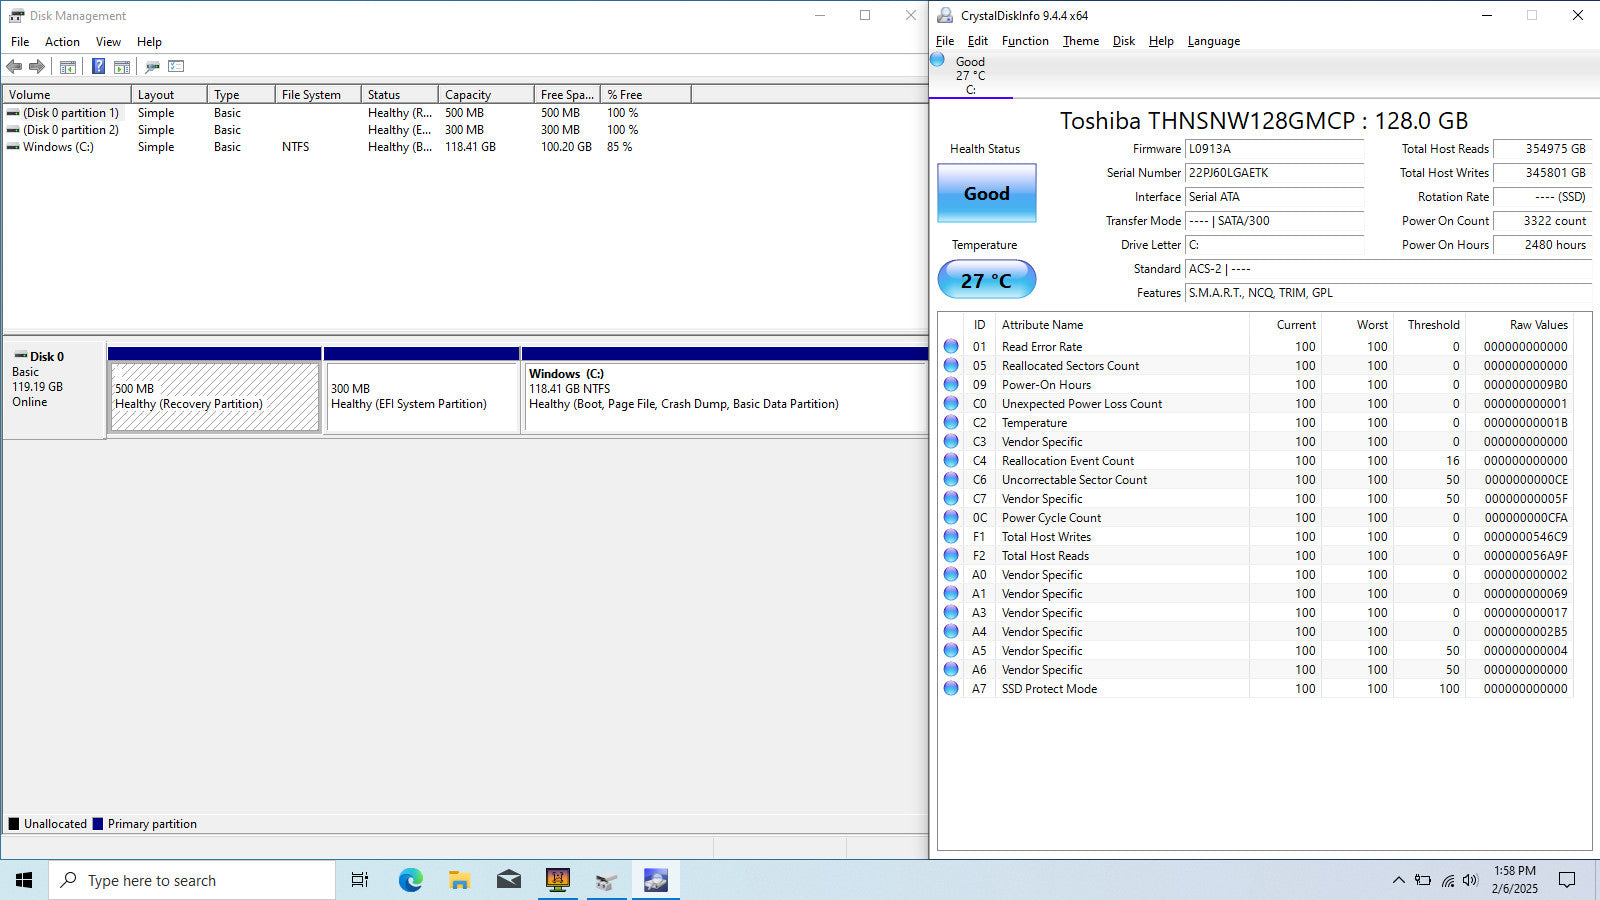1600x900 pixels.
Task: Open the Function menu in CrystalDiskInfo
Action: point(1025,41)
